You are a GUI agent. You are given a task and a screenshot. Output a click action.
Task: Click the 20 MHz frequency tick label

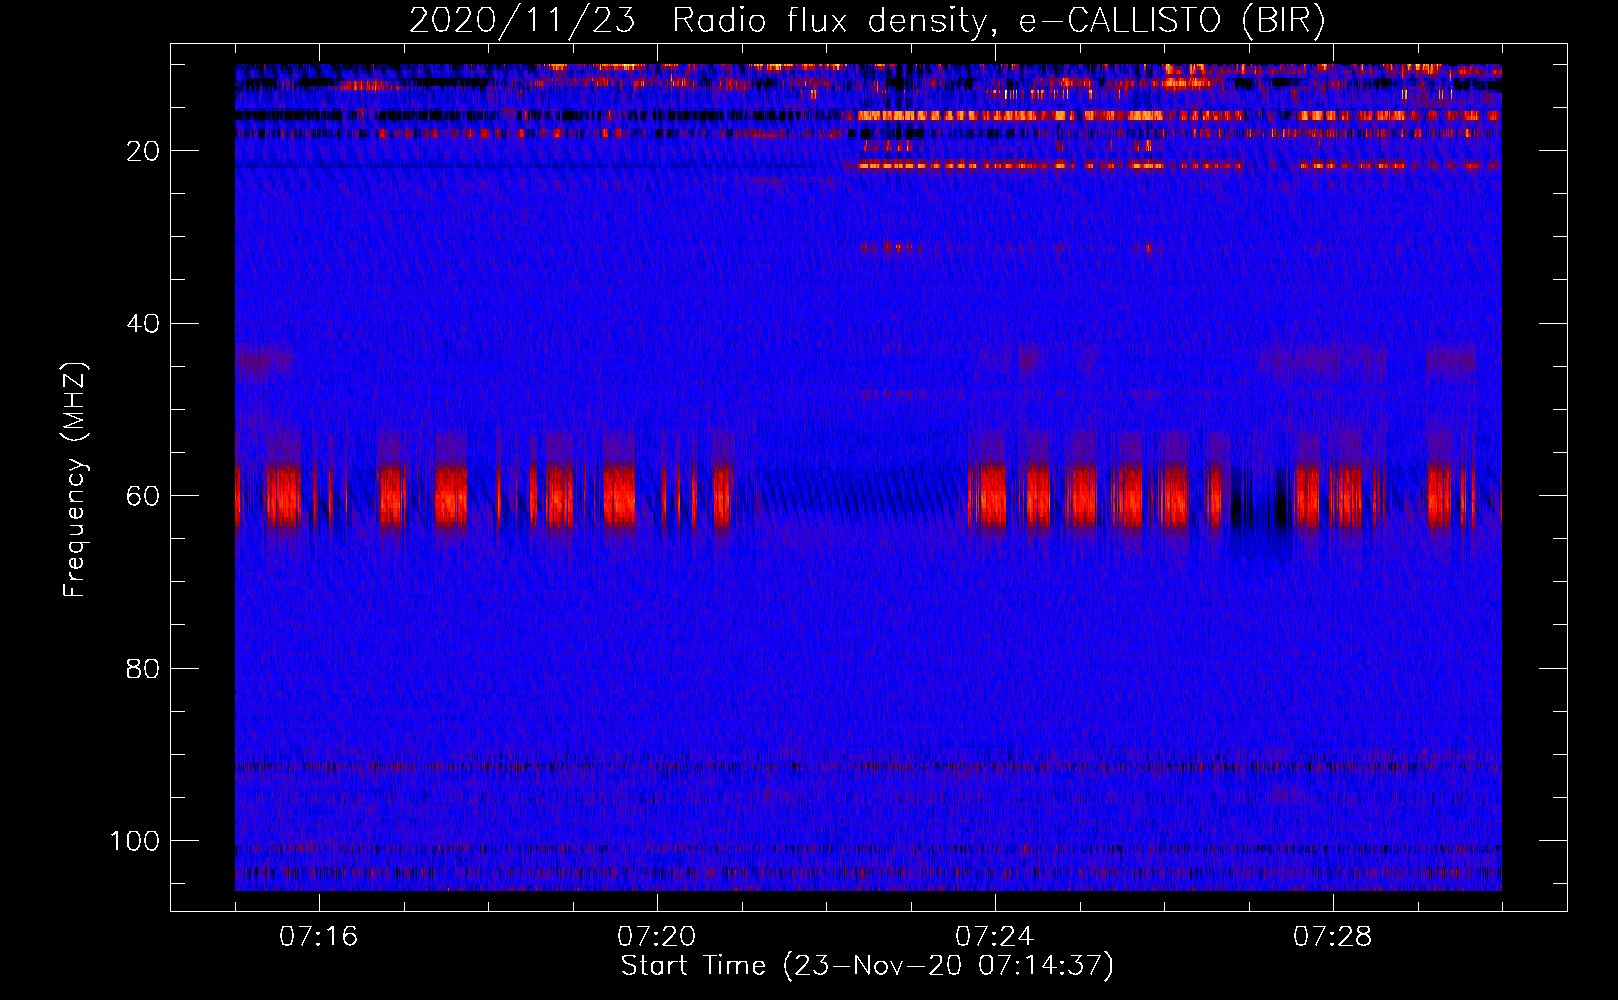point(143,151)
